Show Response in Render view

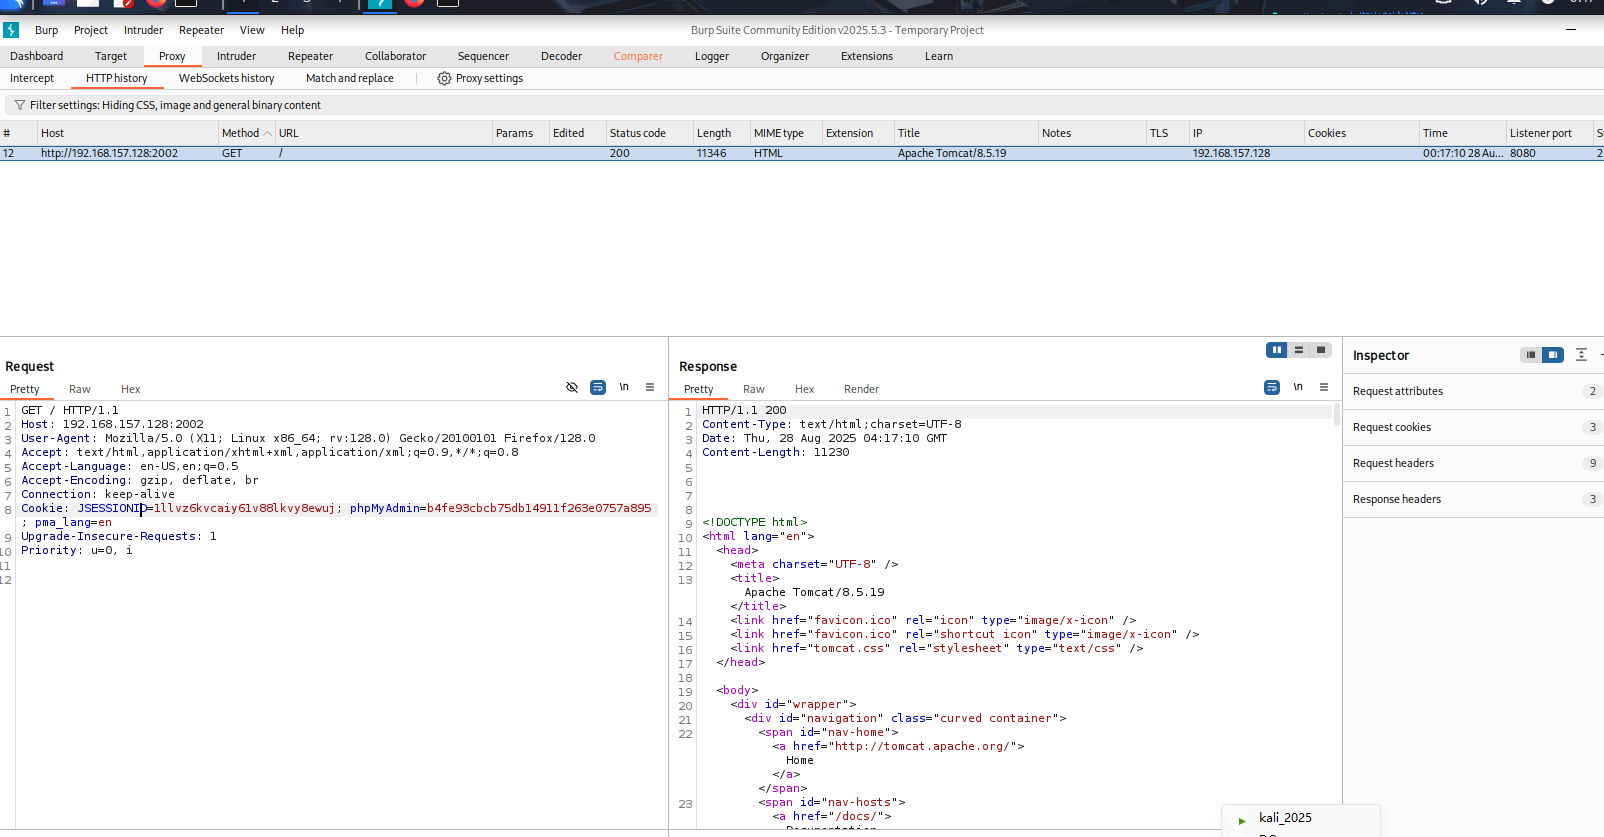click(x=861, y=389)
